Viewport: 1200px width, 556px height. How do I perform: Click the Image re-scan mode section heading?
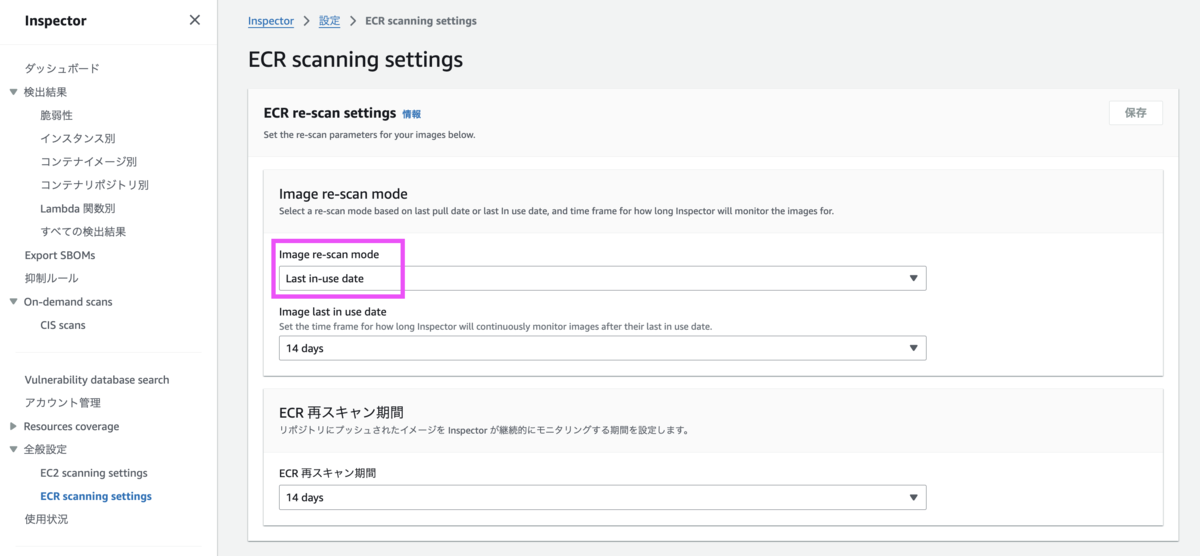(343, 193)
